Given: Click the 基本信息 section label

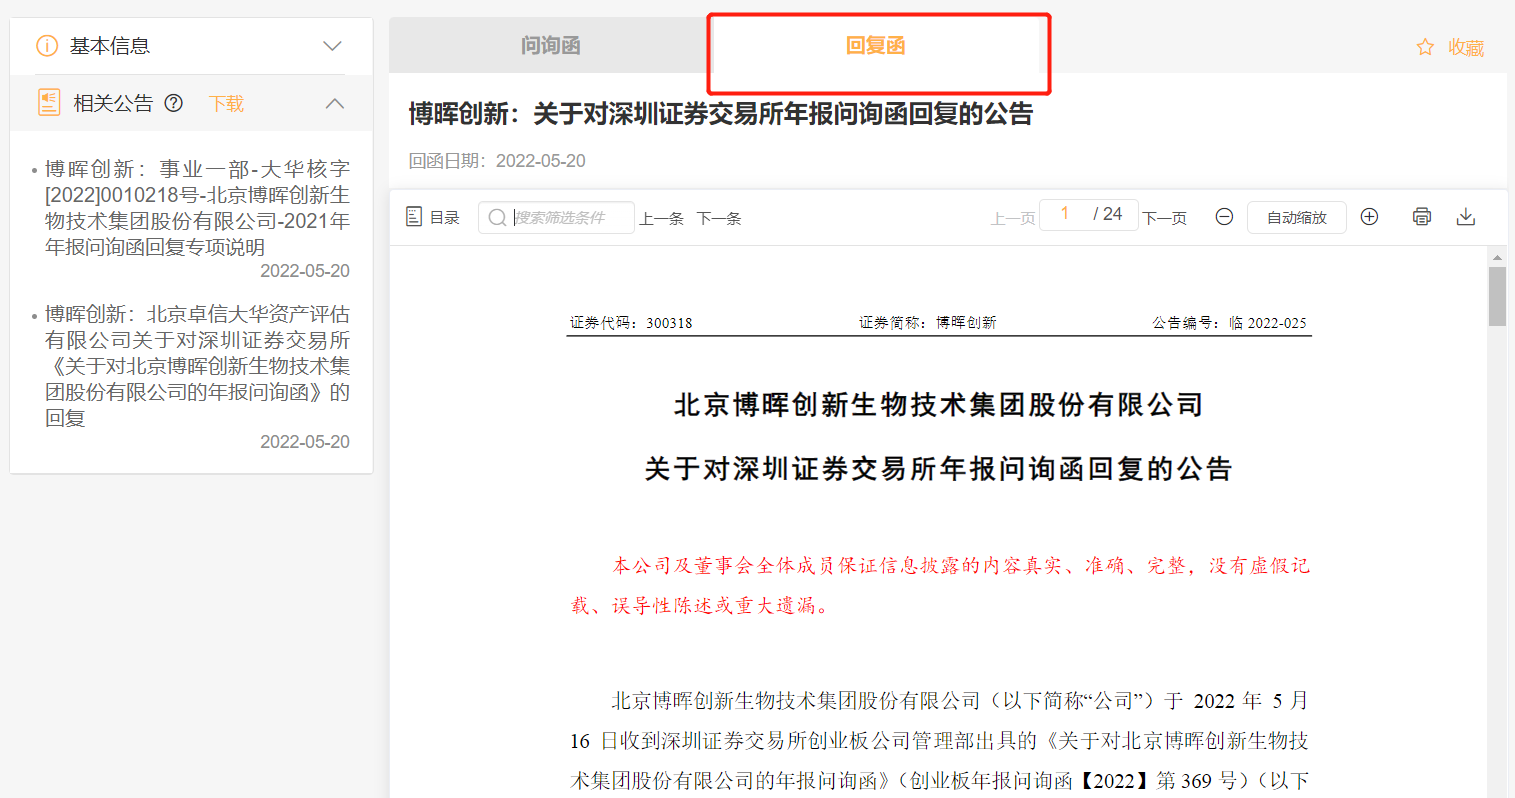Looking at the screenshot, I should (110, 46).
